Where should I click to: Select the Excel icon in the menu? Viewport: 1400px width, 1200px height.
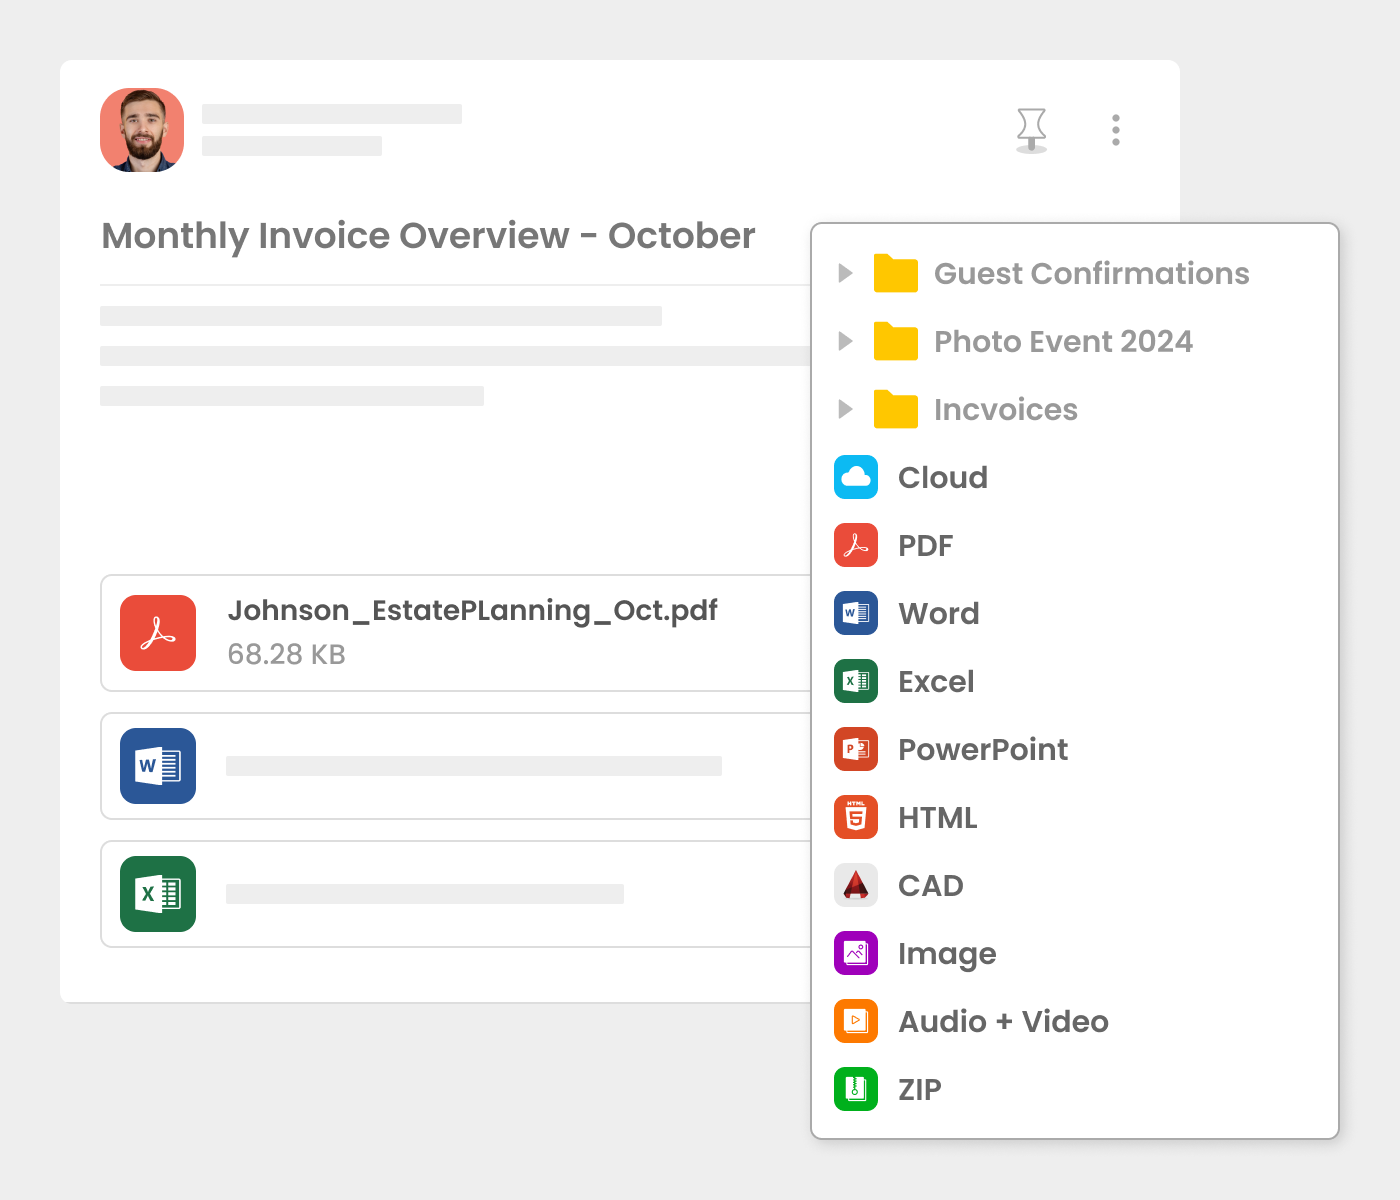pyautogui.click(x=856, y=681)
